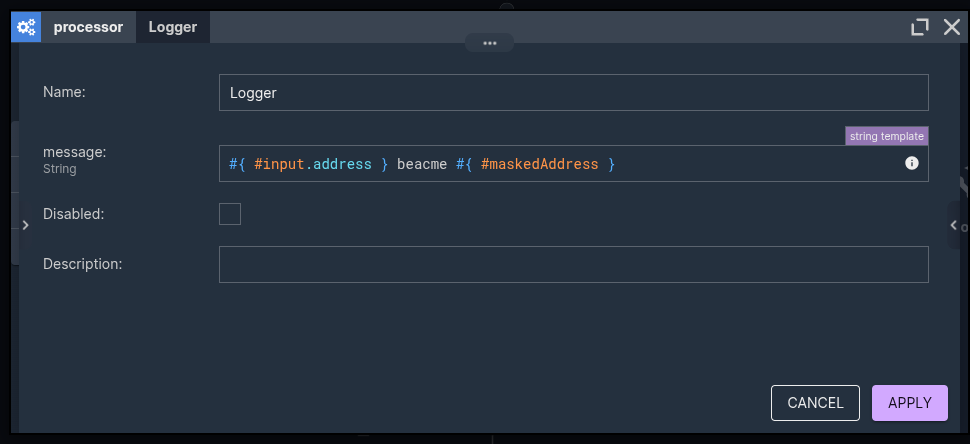Close the Logger dialog

951,27
